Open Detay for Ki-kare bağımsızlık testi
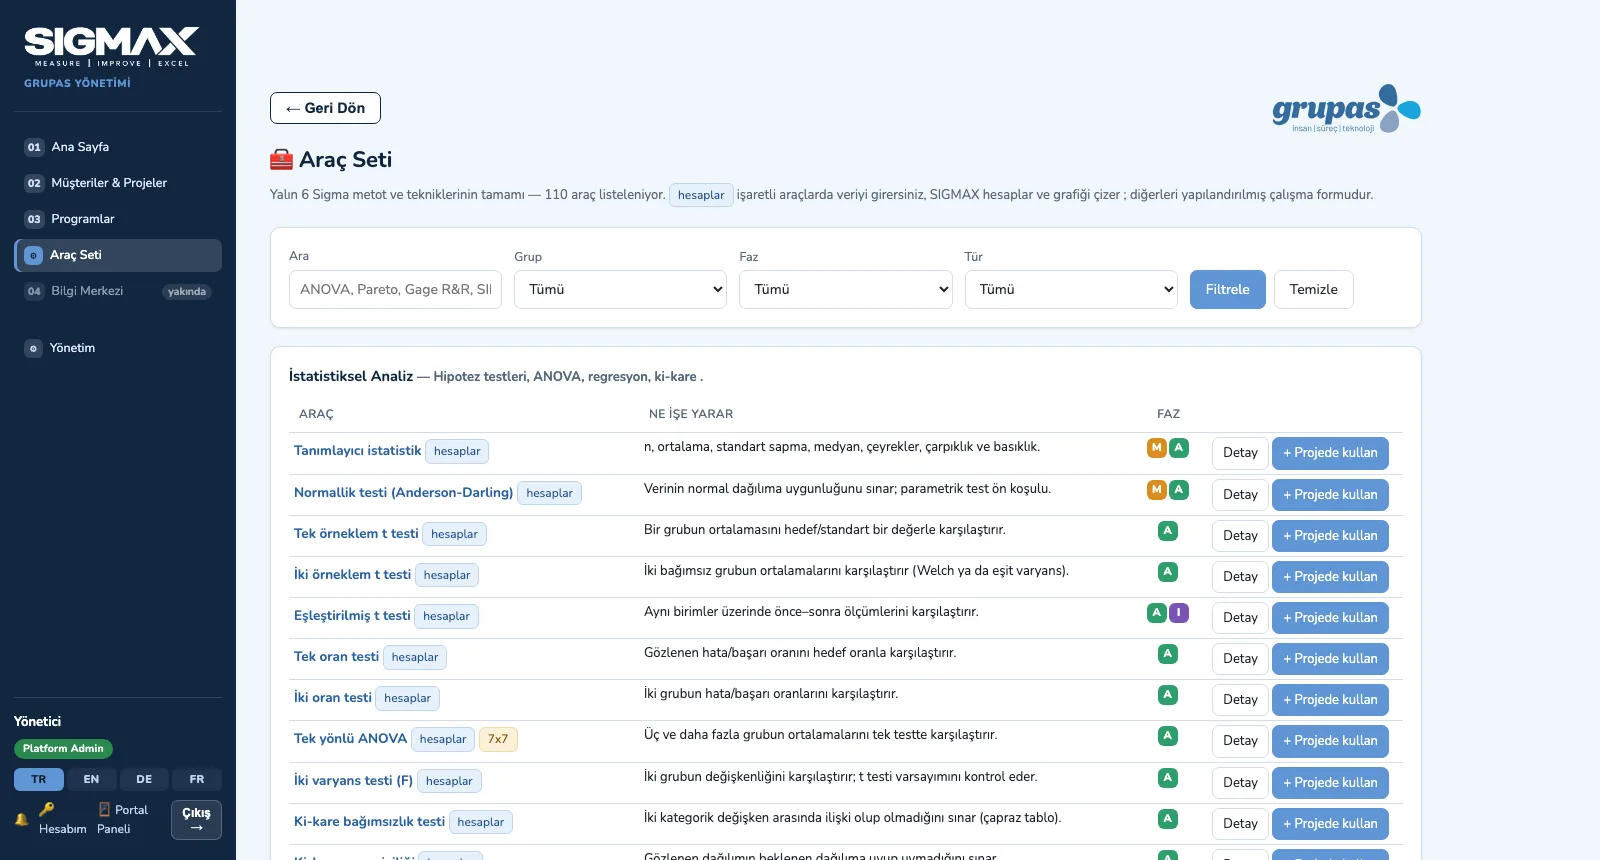The width and height of the screenshot is (1600, 860). (1240, 824)
